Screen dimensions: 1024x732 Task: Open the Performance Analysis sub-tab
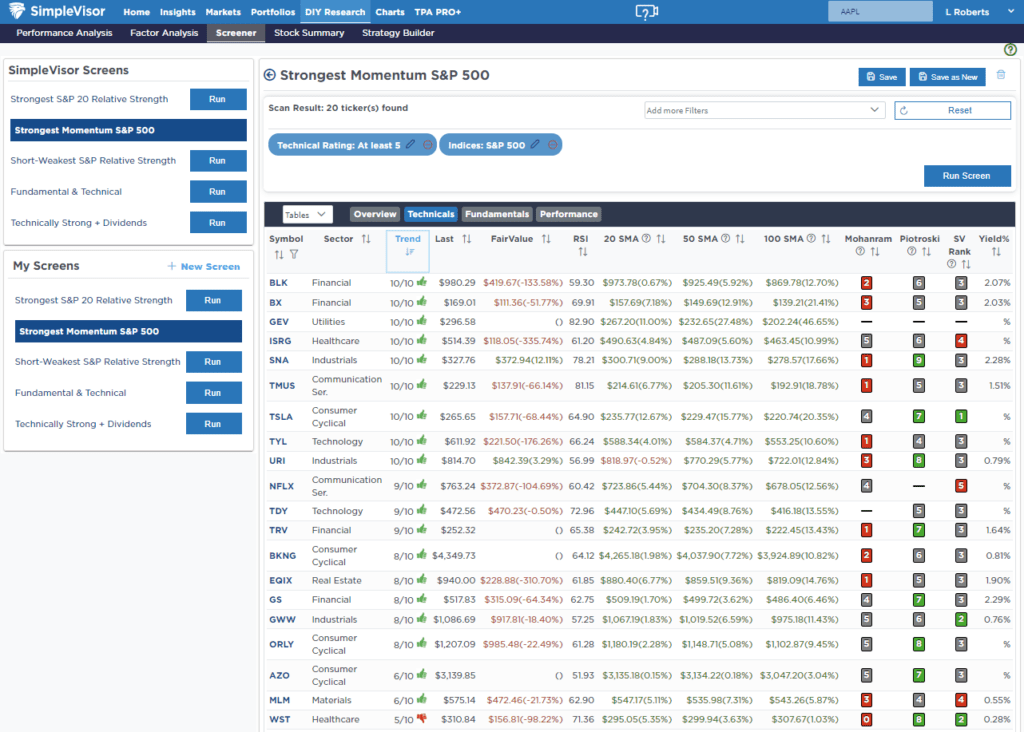point(64,33)
